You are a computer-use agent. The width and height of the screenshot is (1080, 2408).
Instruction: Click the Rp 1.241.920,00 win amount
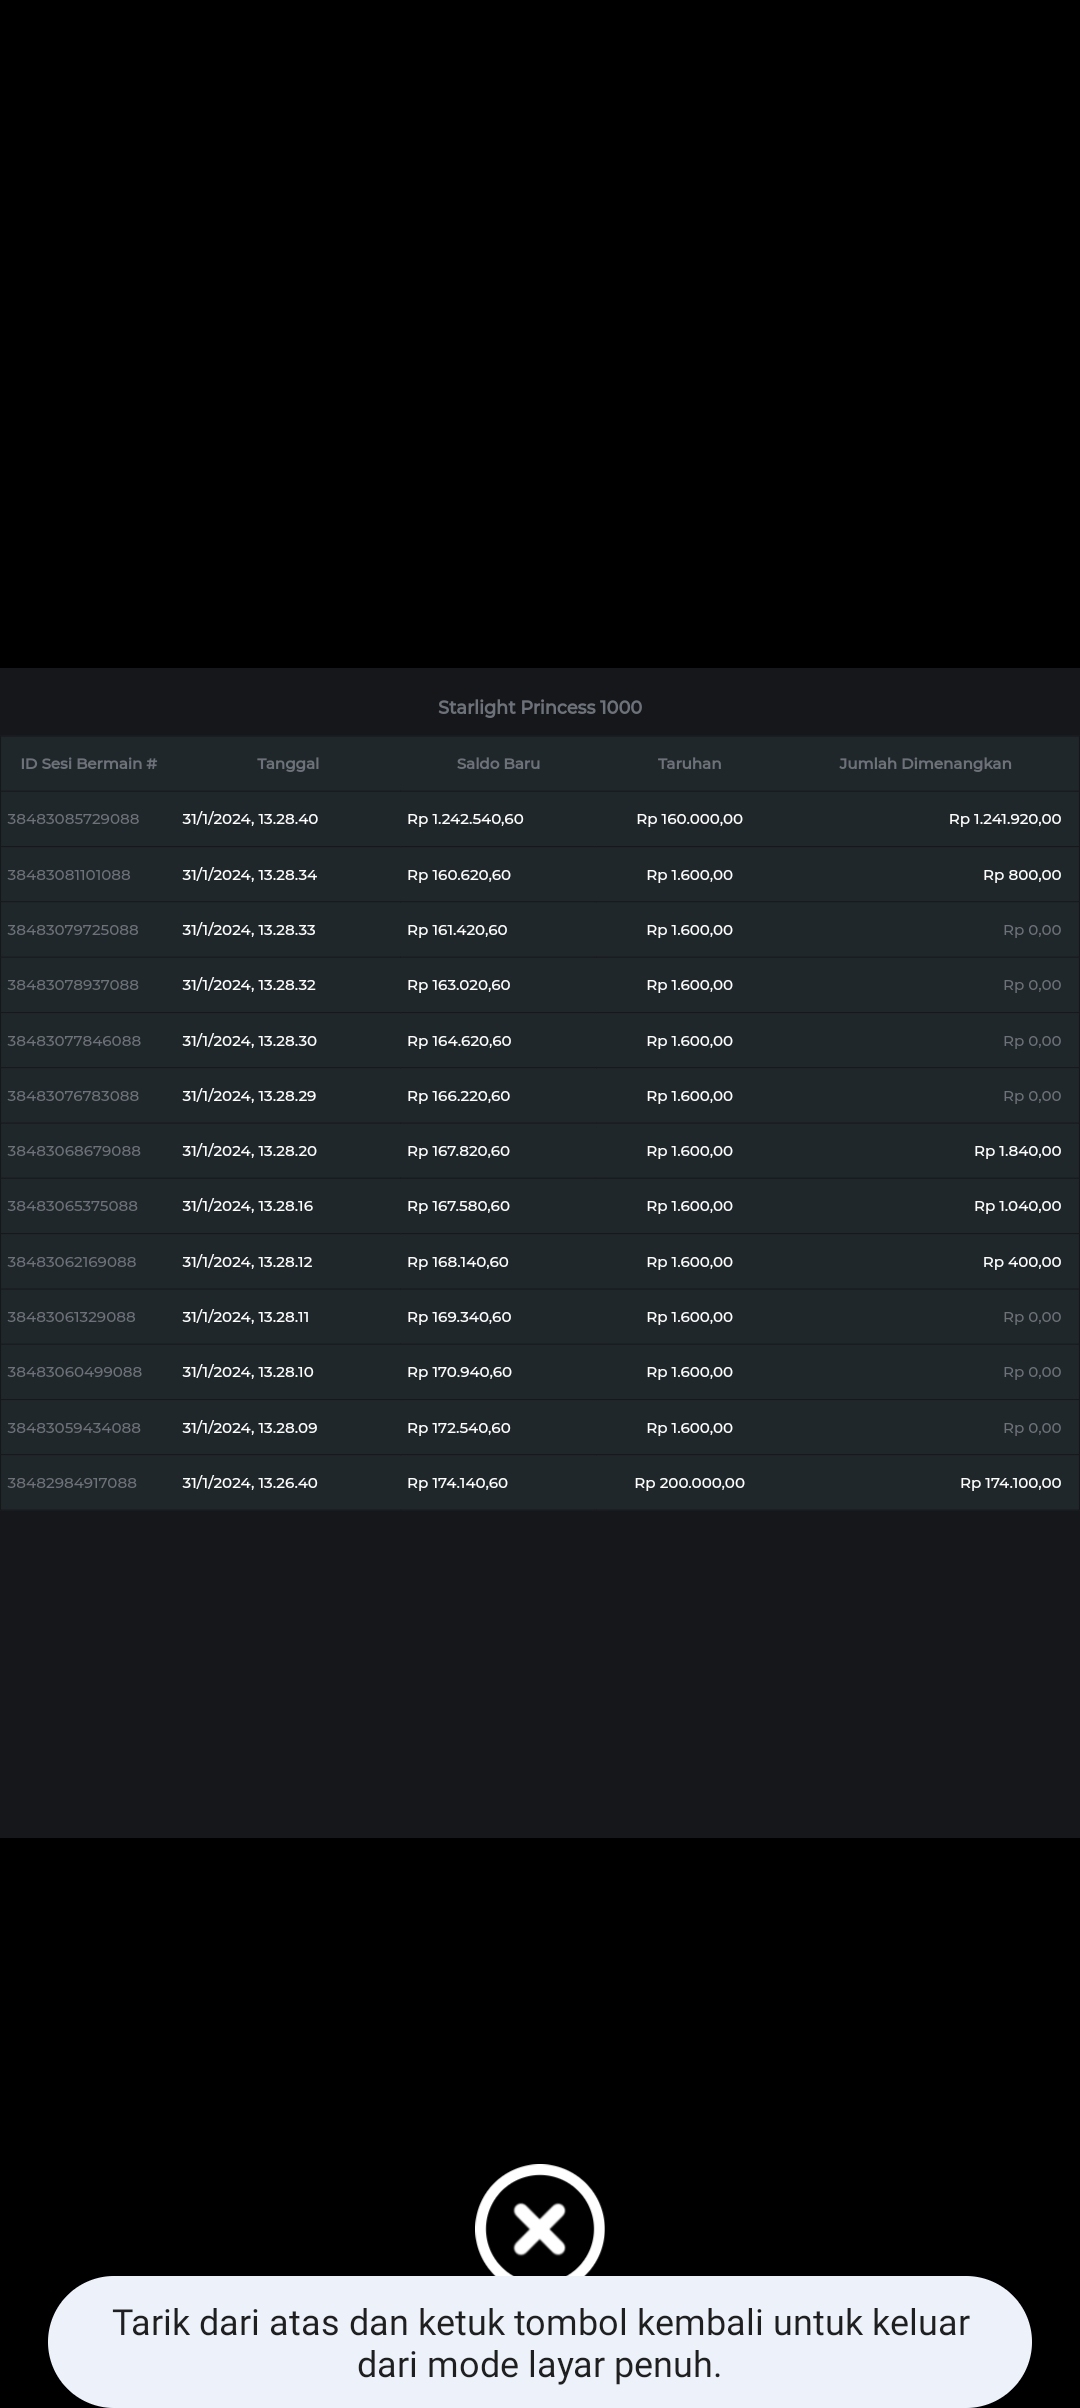tap(1004, 819)
